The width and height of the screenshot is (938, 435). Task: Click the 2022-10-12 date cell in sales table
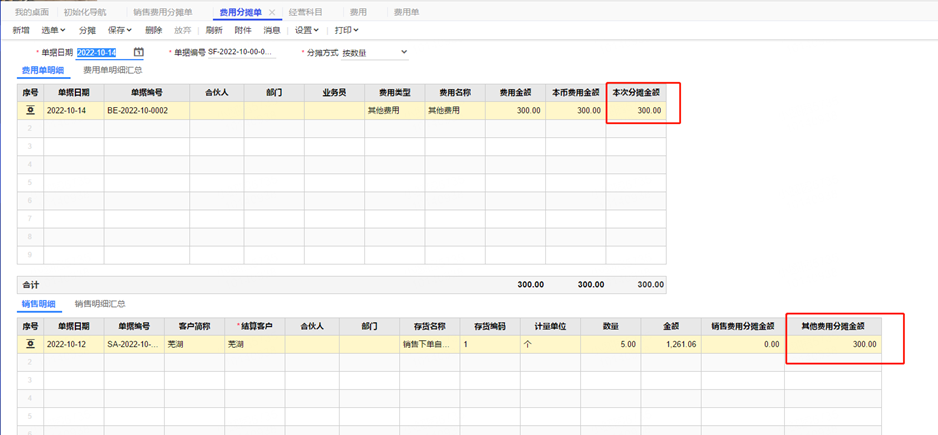[74, 345]
